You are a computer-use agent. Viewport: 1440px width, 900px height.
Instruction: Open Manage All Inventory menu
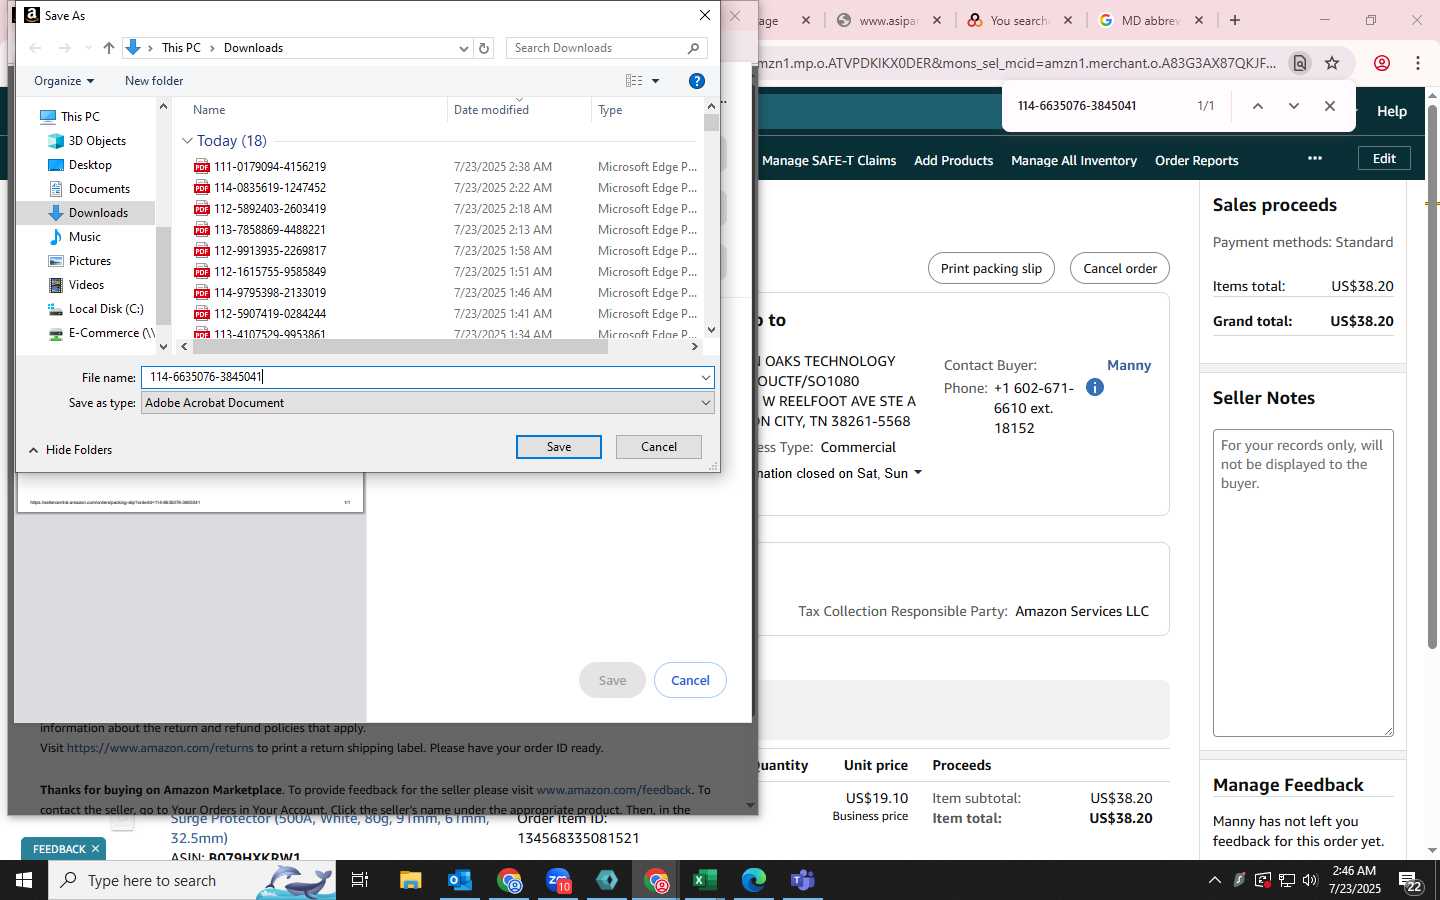click(1074, 160)
